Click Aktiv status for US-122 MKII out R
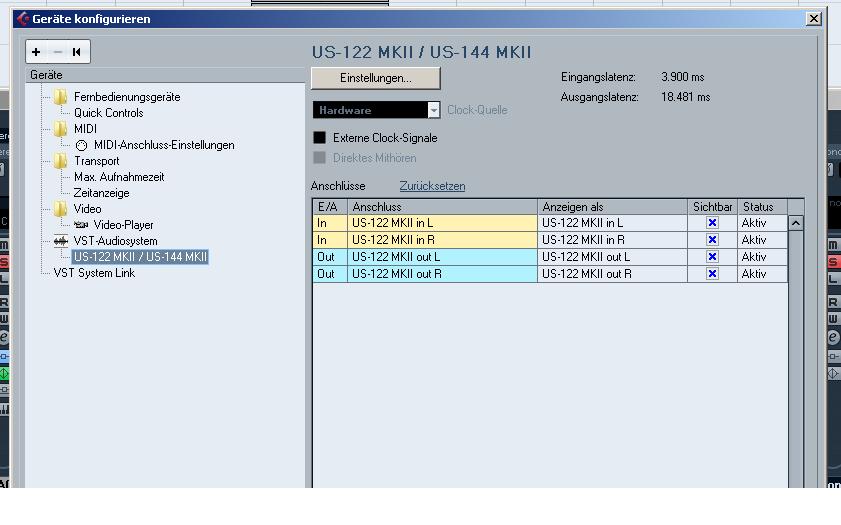 tap(762, 274)
